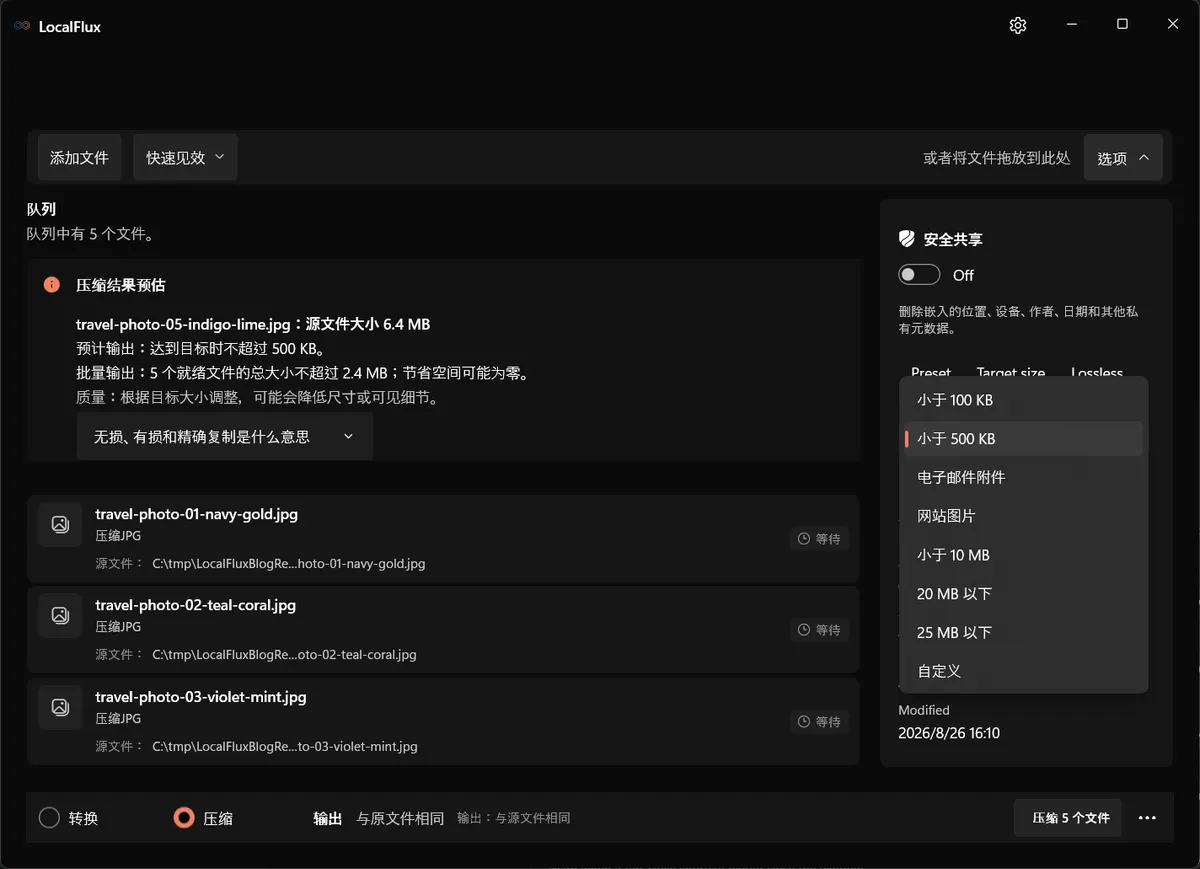Click the 或者将文件拖放到此处 hint
Viewport: 1200px width, 869px height.
(997, 158)
